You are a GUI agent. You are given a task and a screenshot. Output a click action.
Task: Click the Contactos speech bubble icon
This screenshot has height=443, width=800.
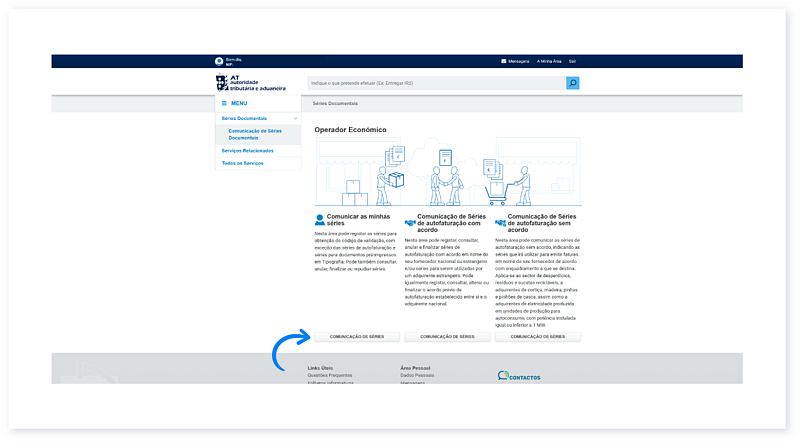point(503,376)
